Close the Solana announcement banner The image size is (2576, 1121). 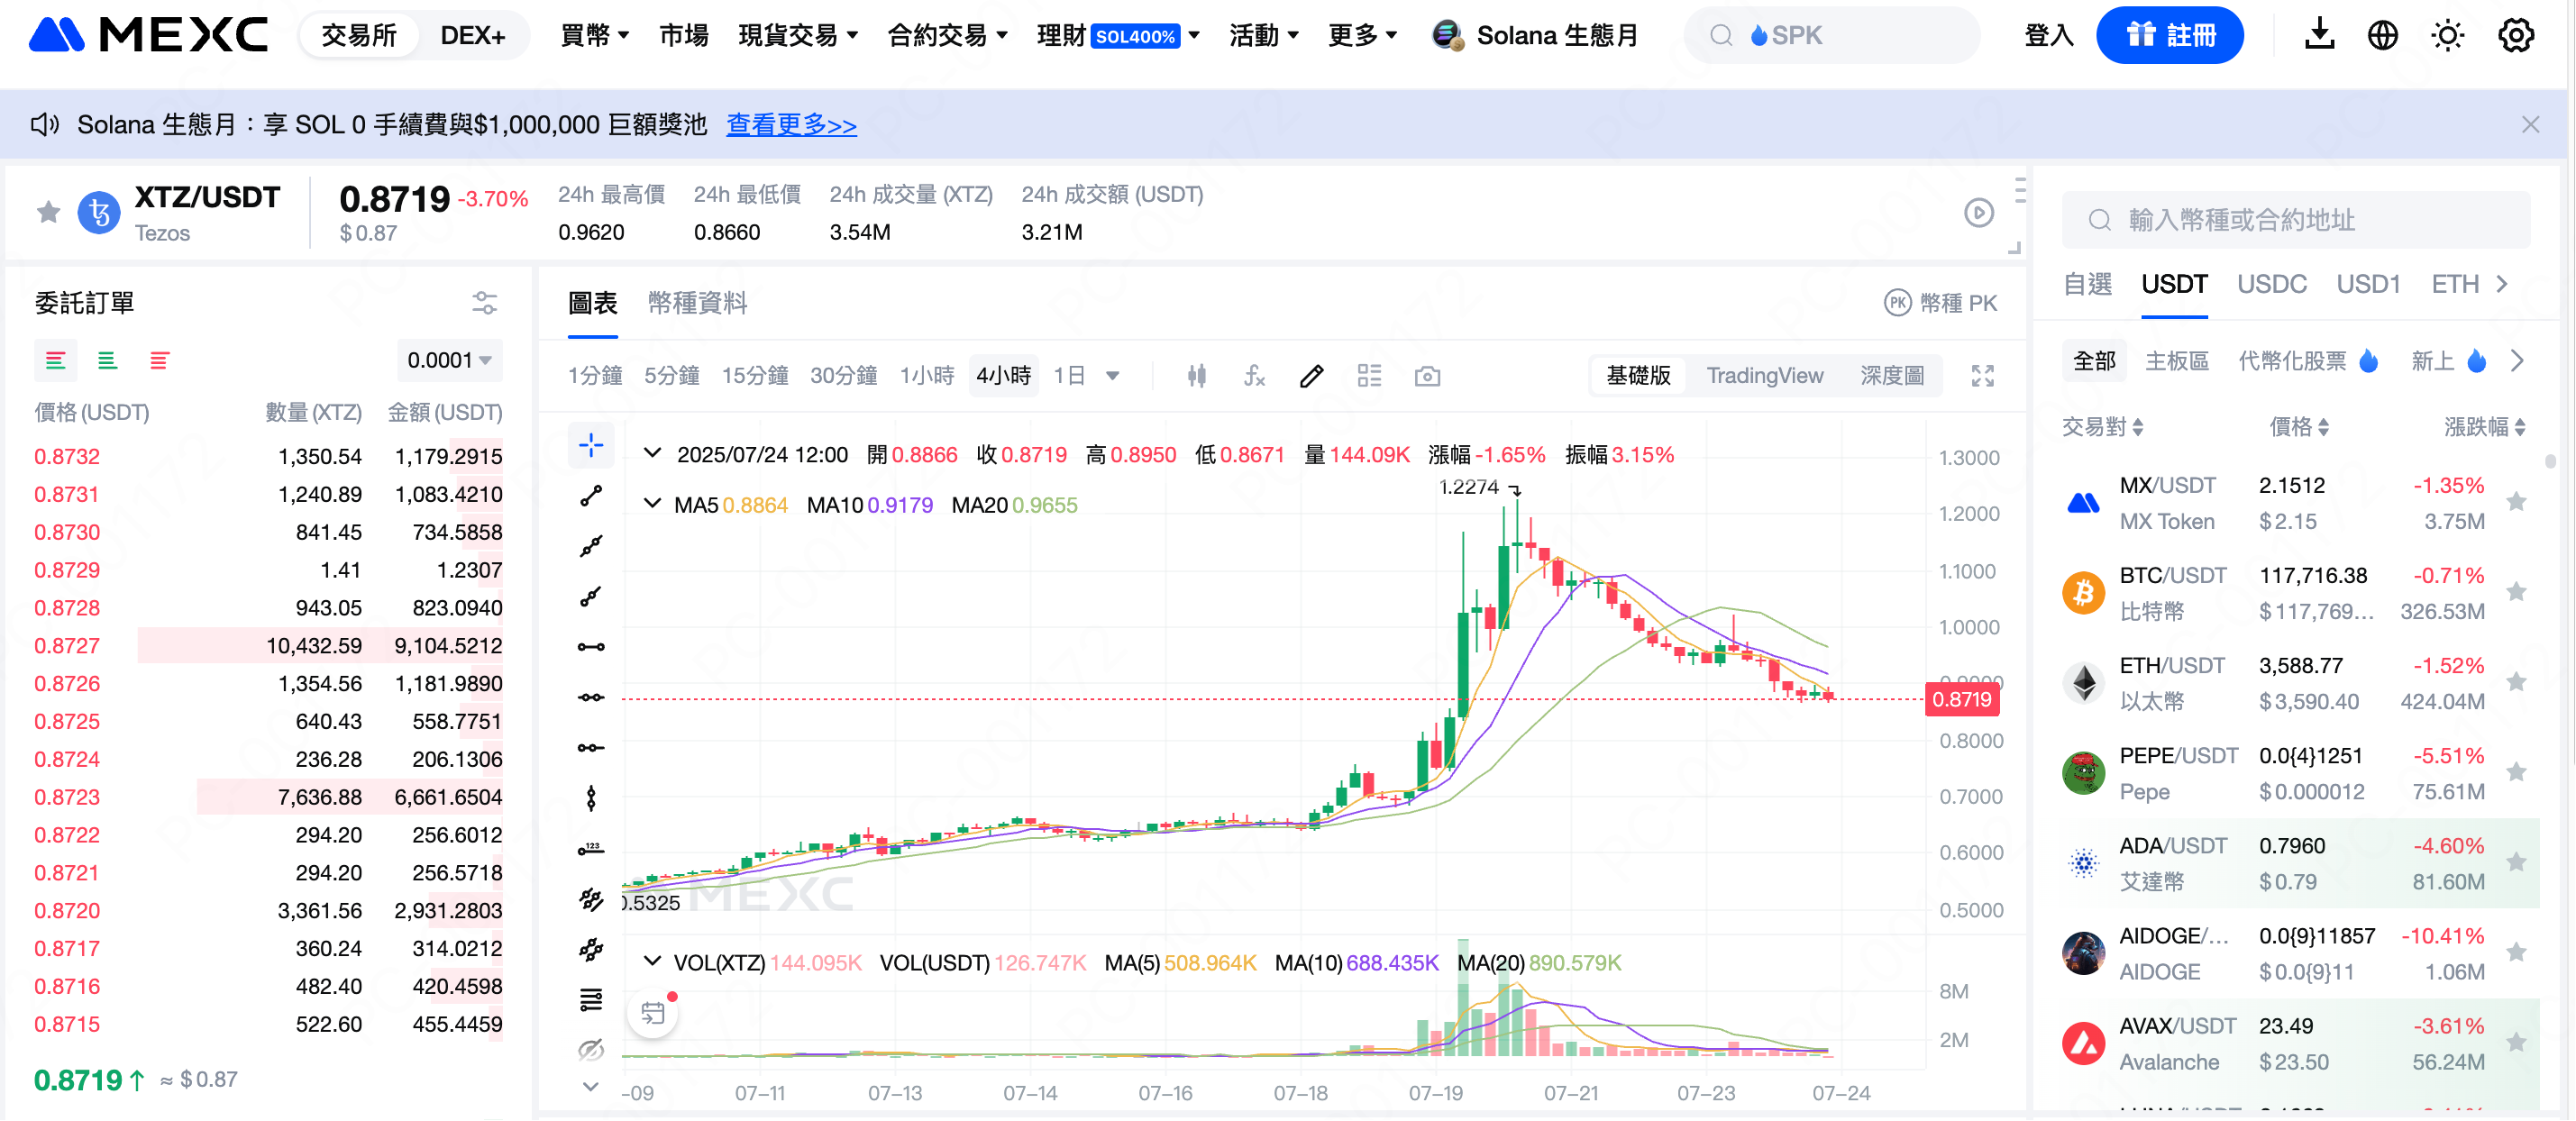(x=2530, y=125)
